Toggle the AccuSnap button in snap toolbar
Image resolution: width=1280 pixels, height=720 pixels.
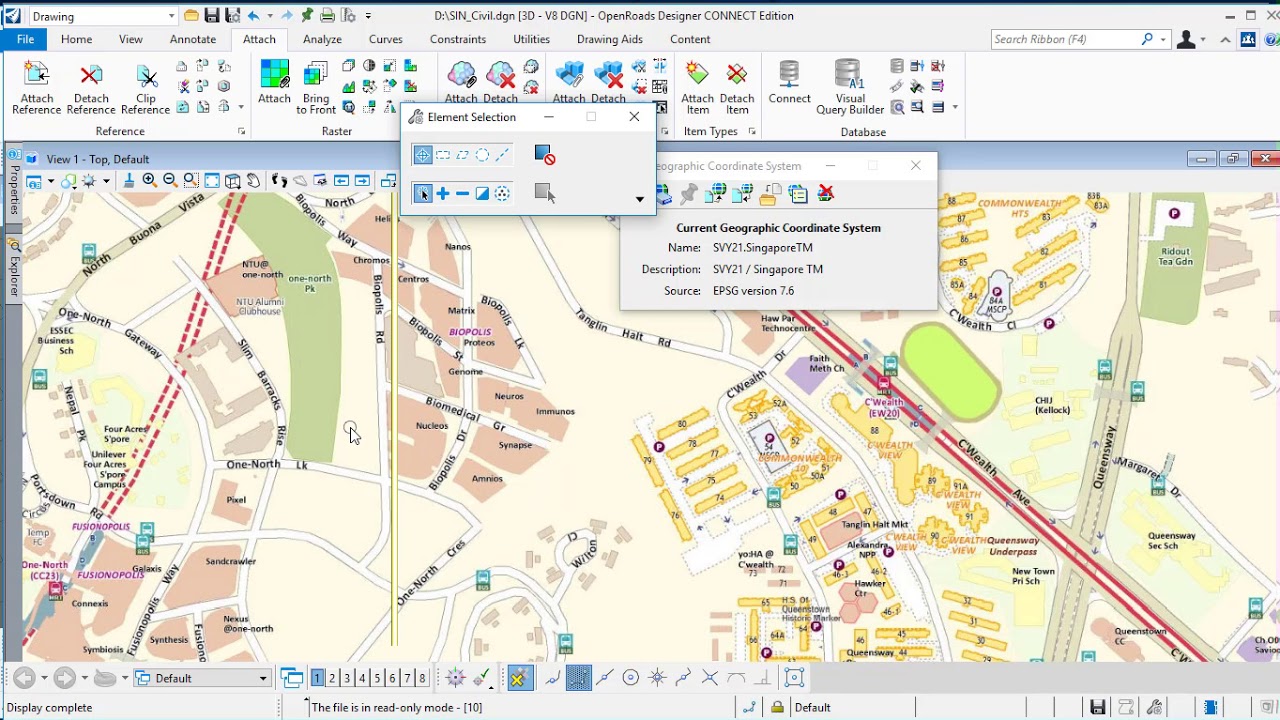[x=518, y=678]
